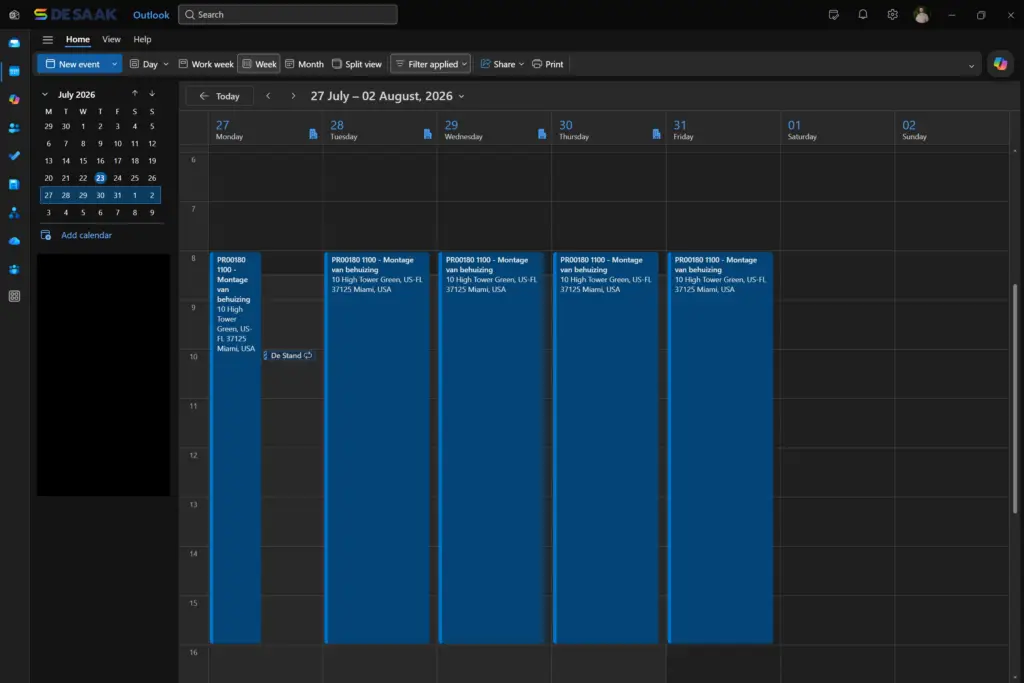Create a New event
The width and height of the screenshot is (1024, 683).
tap(72, 64)
